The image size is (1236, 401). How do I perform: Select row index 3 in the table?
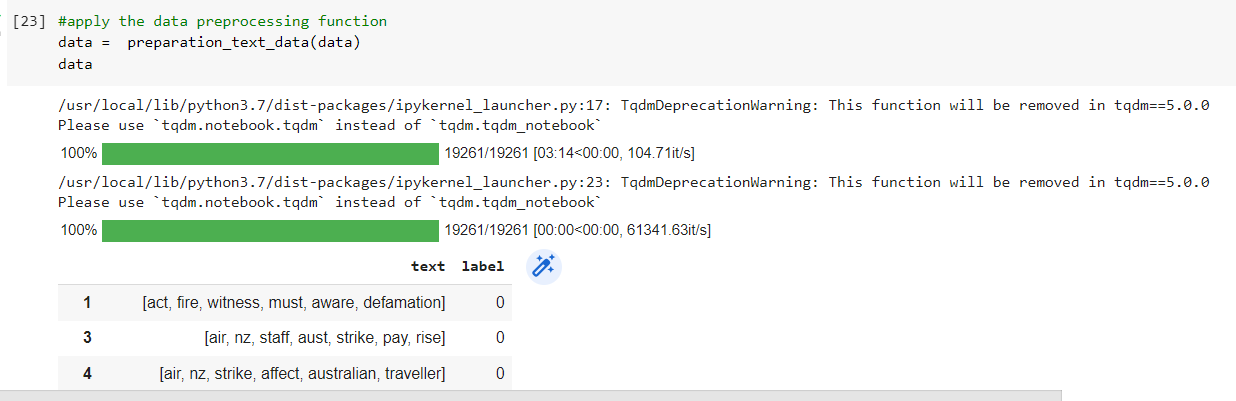[87, 338]
